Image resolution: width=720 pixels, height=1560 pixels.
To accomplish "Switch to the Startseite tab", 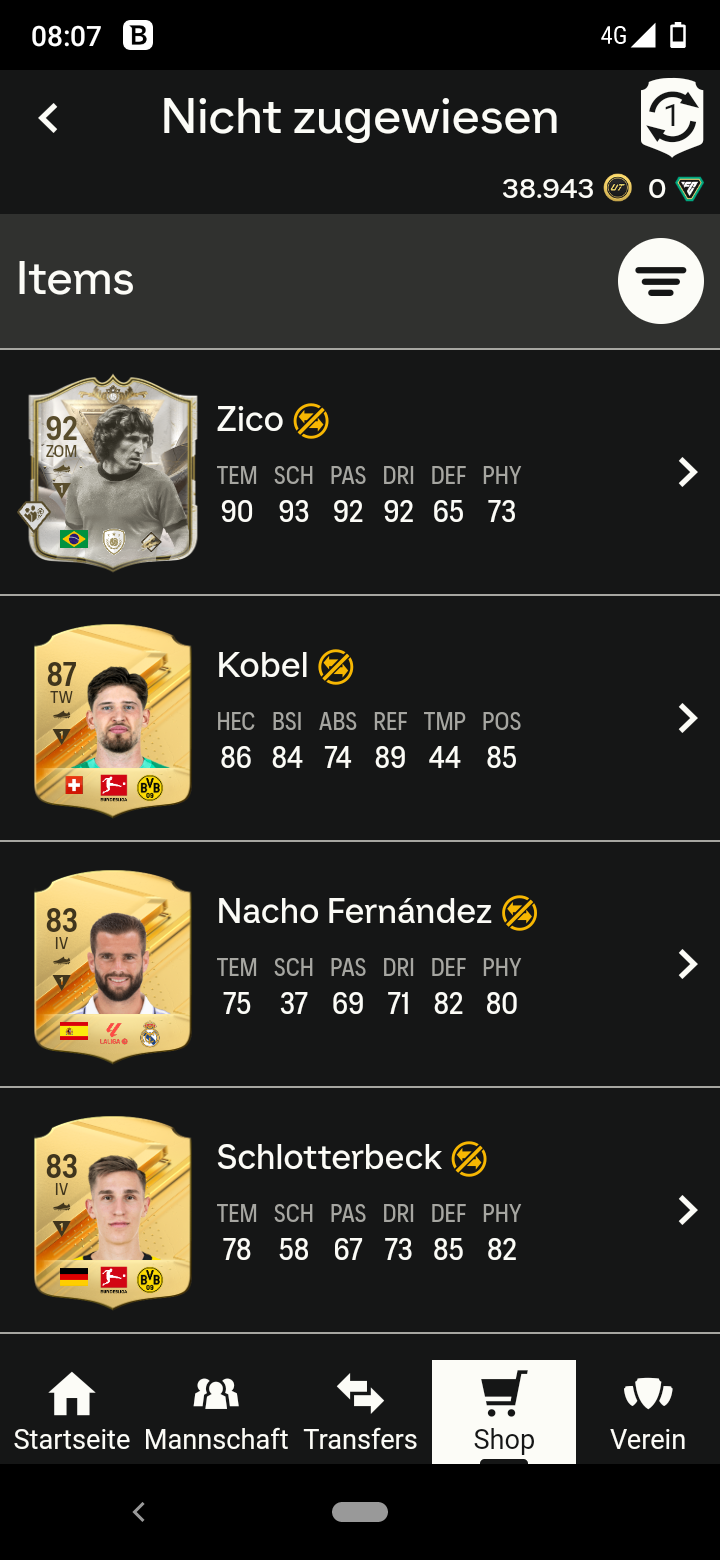I will (72, 1412).
